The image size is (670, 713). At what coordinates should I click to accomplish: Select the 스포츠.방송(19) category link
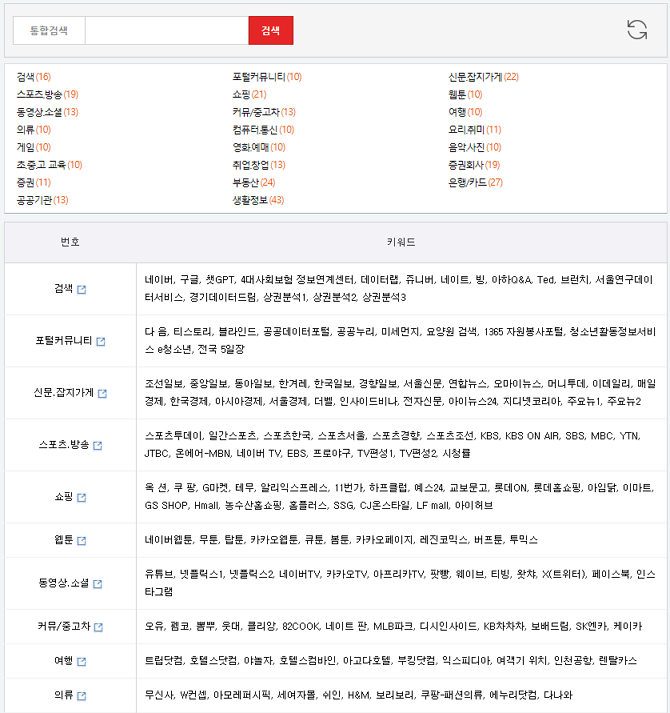47,95
